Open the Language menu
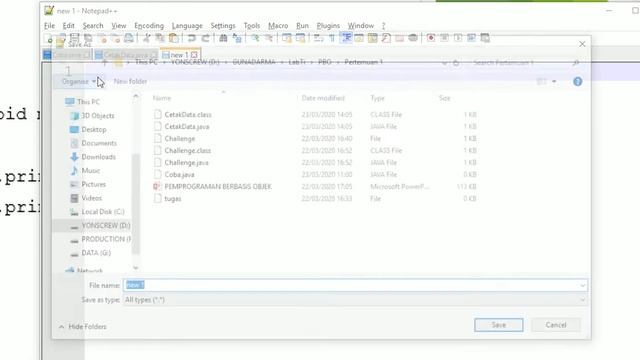640x360 pixels. coord(187,26)
